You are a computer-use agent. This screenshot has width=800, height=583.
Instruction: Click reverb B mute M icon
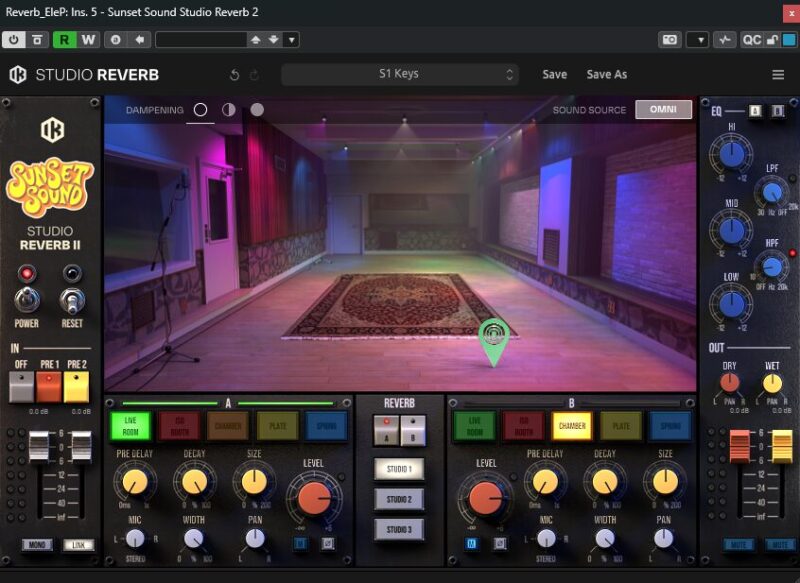click(x=471, y=544)
